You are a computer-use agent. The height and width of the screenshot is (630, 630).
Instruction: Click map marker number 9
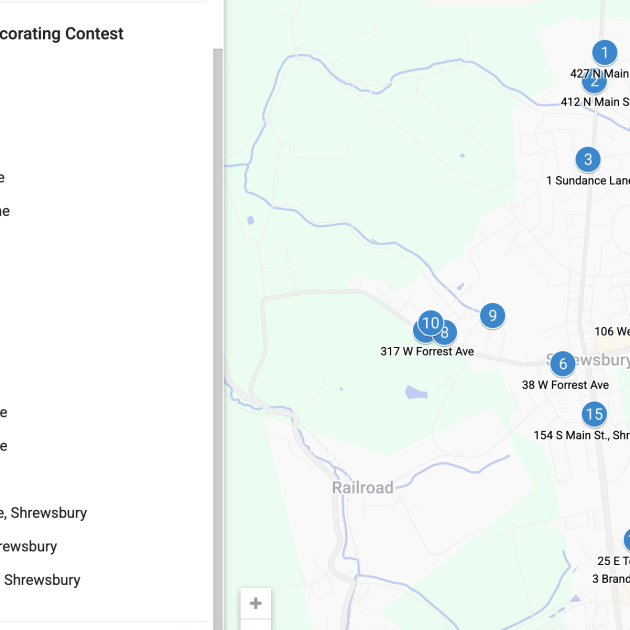pos(492,316)
